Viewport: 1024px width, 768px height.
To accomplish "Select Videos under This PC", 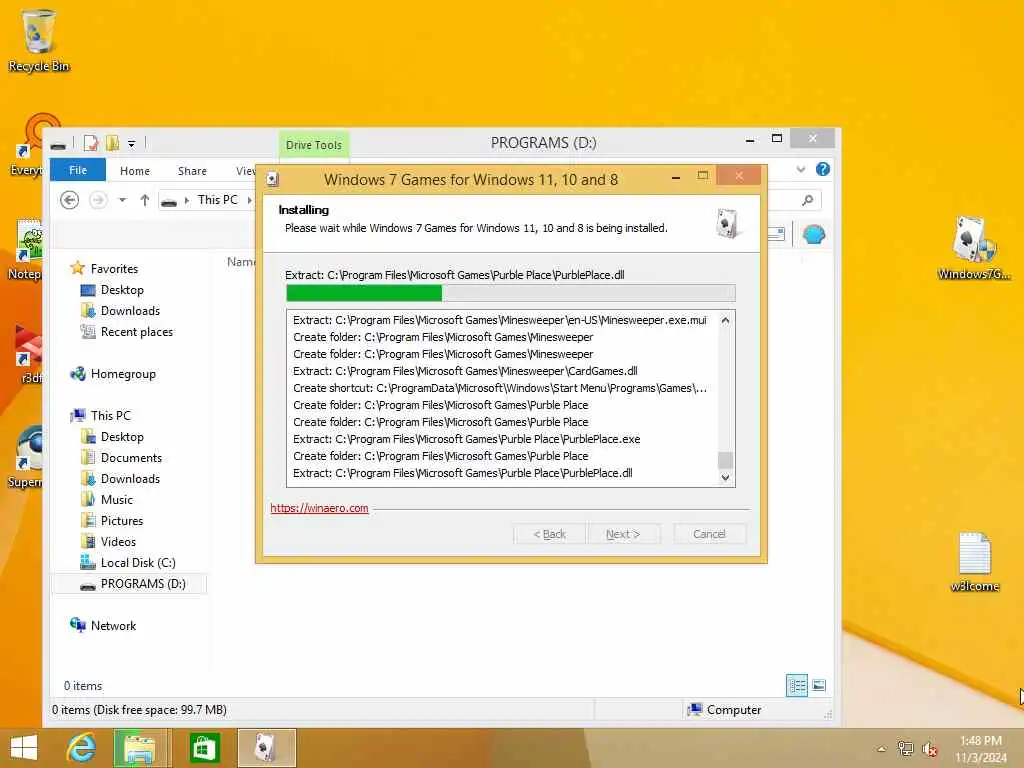I will tap(118, 541).
